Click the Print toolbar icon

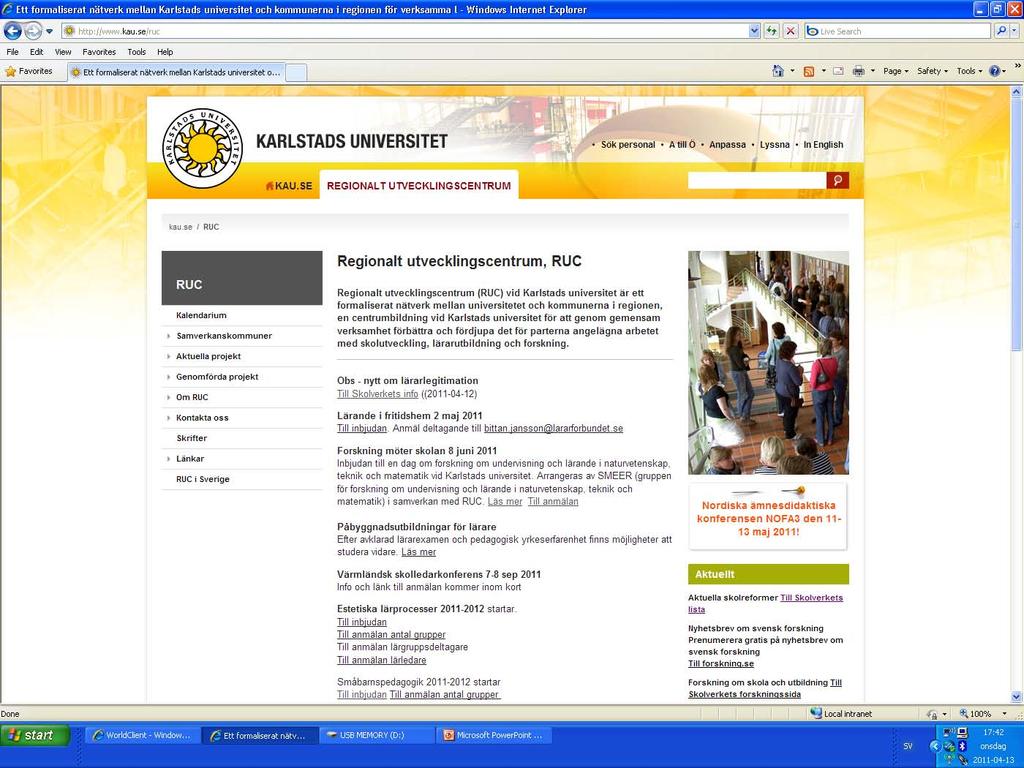click(858, 71)
